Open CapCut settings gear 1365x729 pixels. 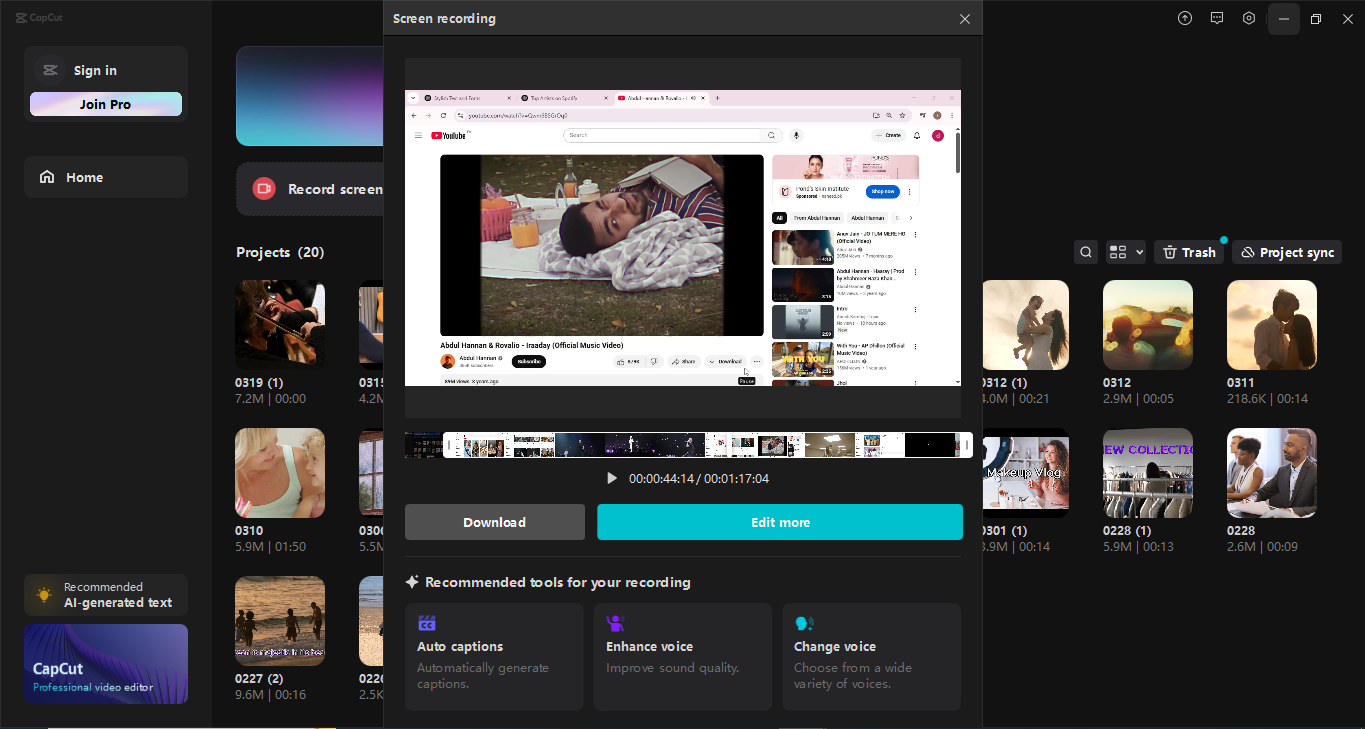[x=1248, y=18]
